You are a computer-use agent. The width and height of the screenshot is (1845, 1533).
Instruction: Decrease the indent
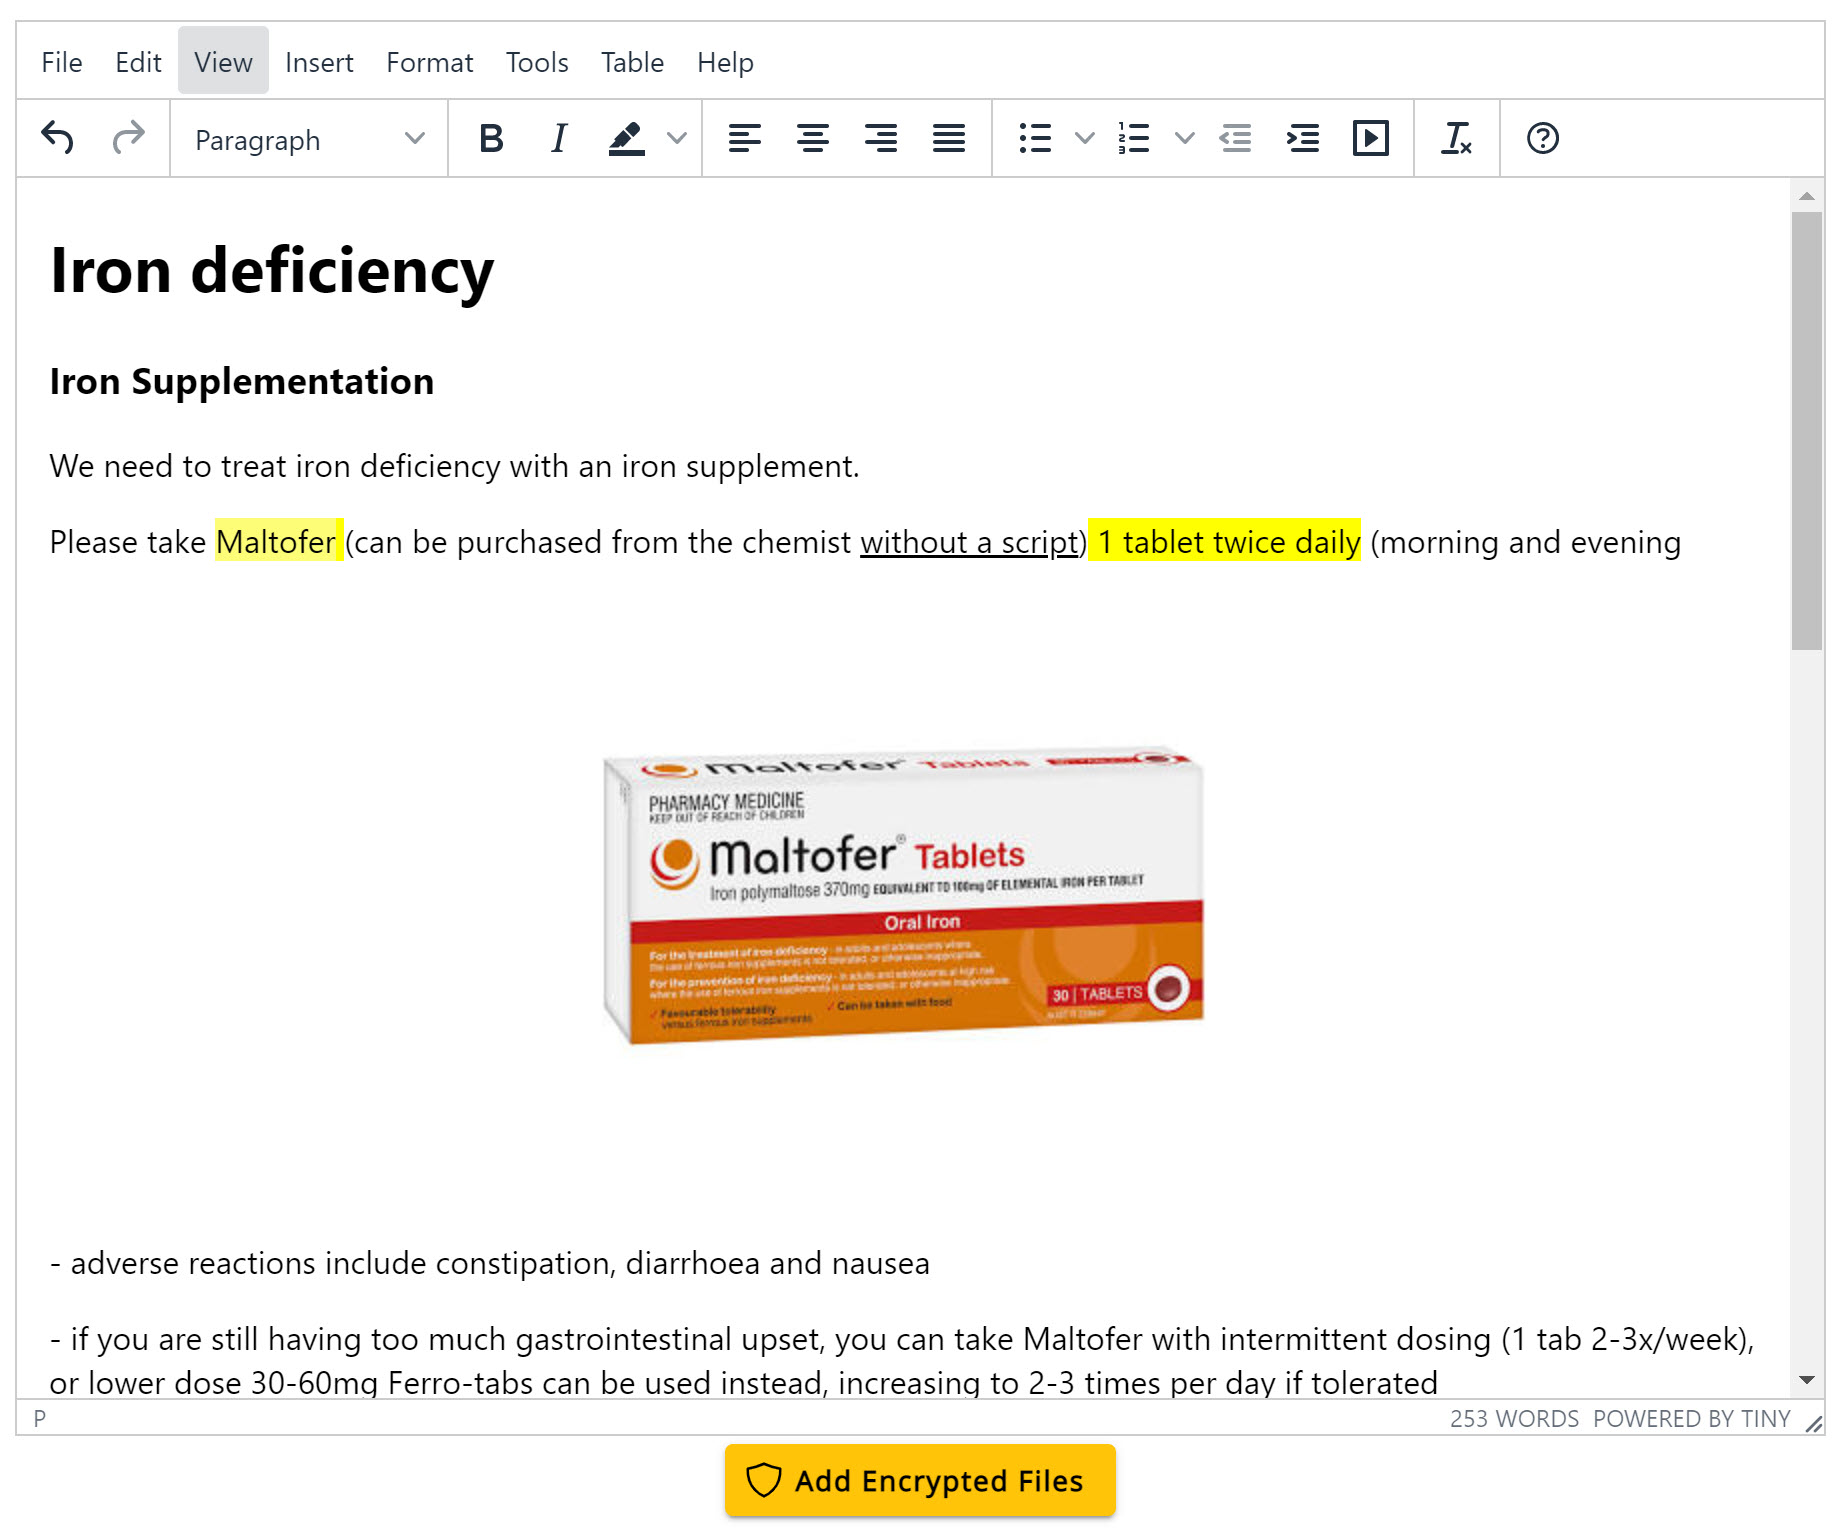[x=1236, y=138]
